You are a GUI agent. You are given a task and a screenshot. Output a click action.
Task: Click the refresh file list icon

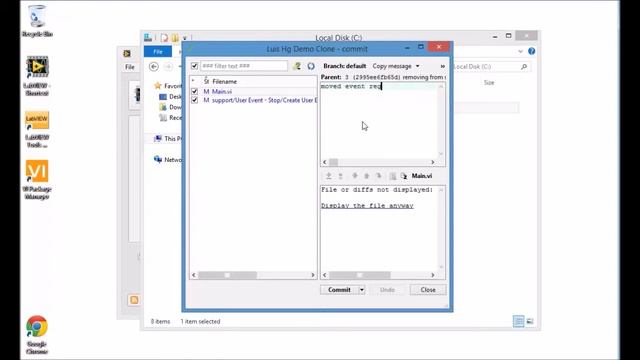(311, 66)
